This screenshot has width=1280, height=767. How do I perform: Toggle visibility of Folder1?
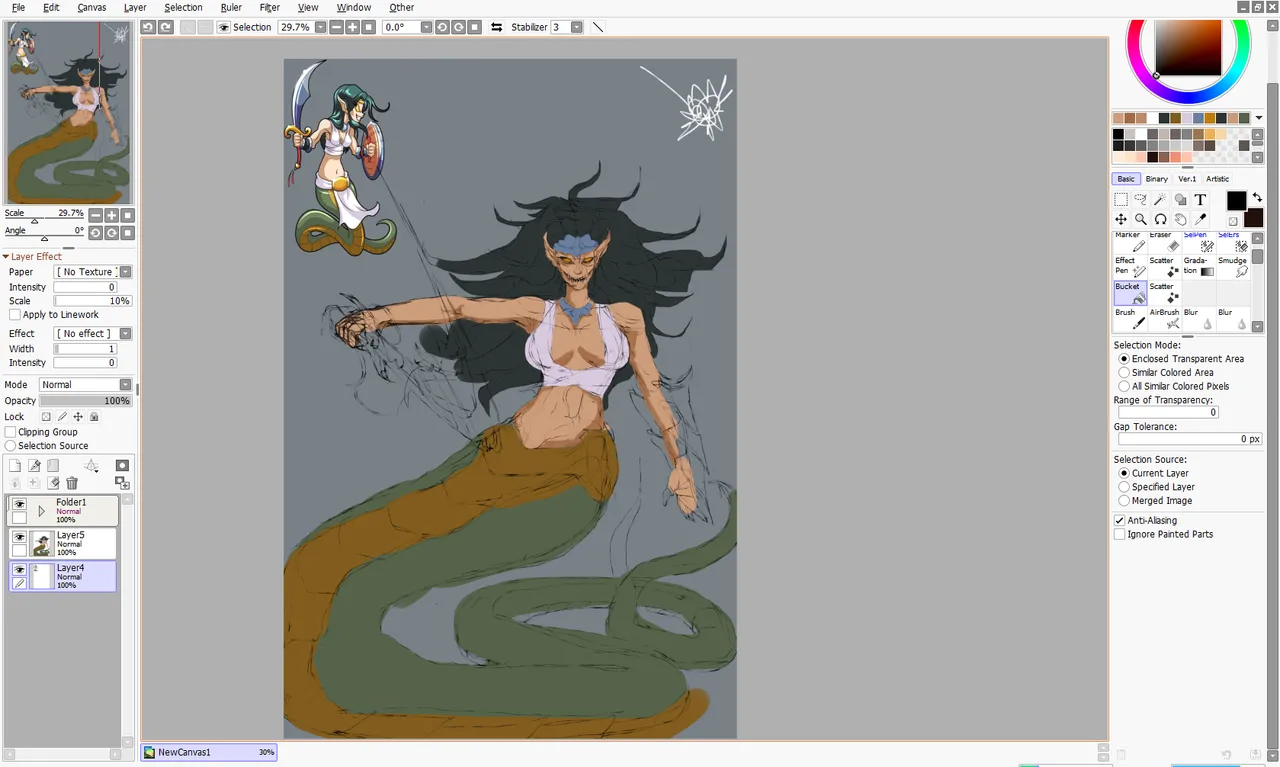click(x=19, y=504)
